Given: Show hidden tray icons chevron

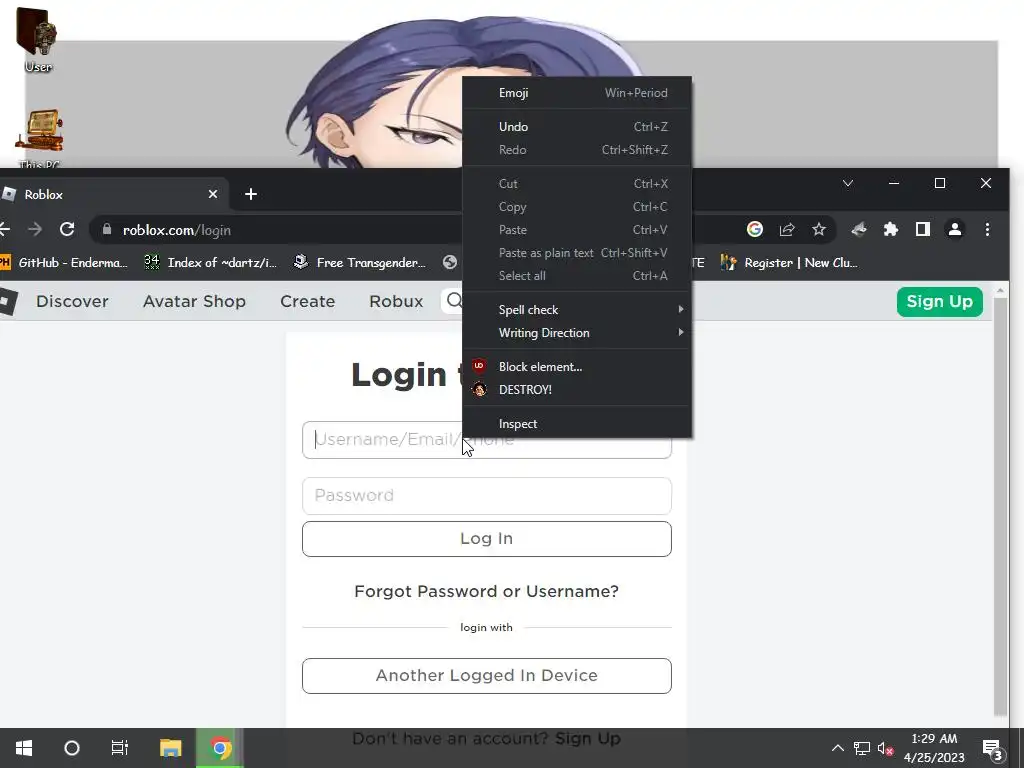Looking at the screenshot, I should 837,748.
